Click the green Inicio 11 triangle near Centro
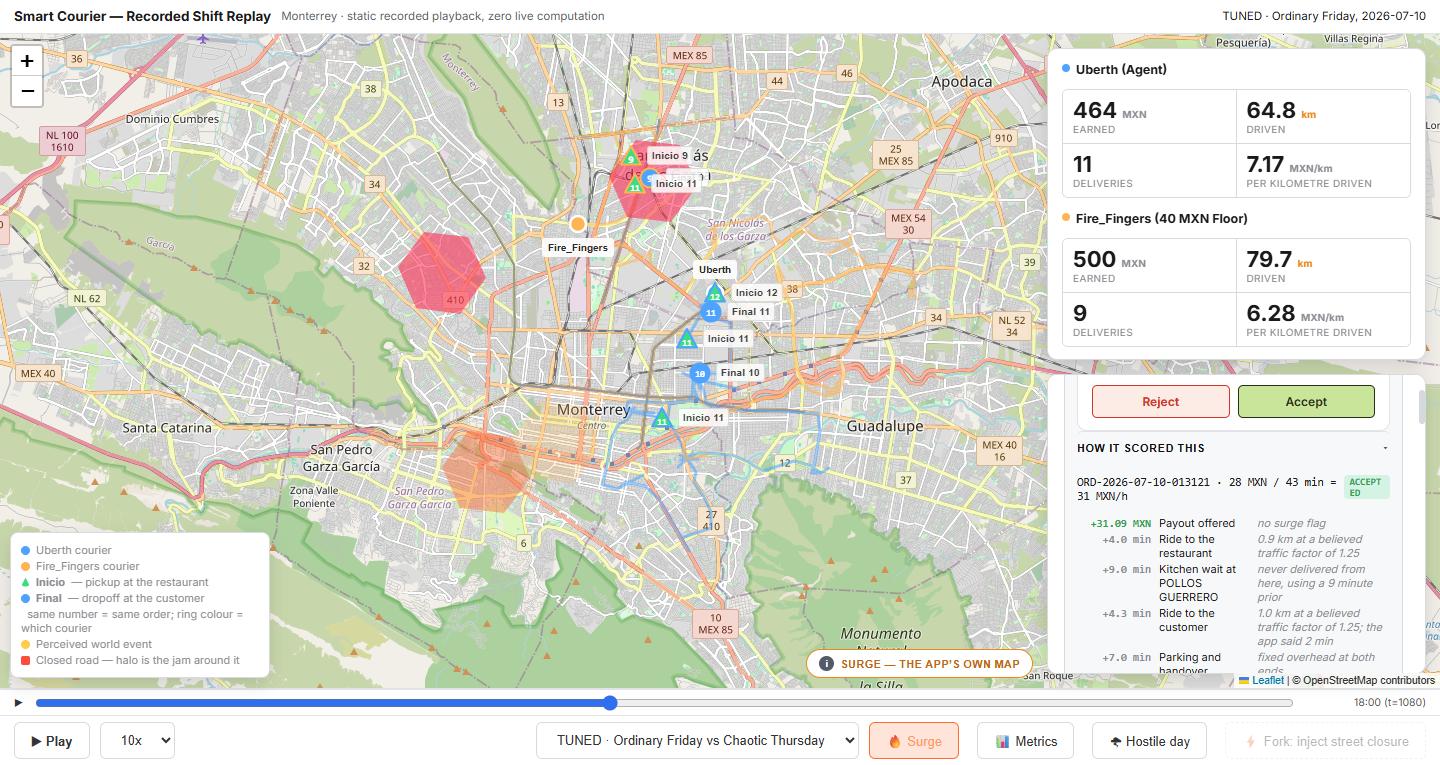This screenshot has height=765, width=1440. pyautogui.click(x=660, y=418)
